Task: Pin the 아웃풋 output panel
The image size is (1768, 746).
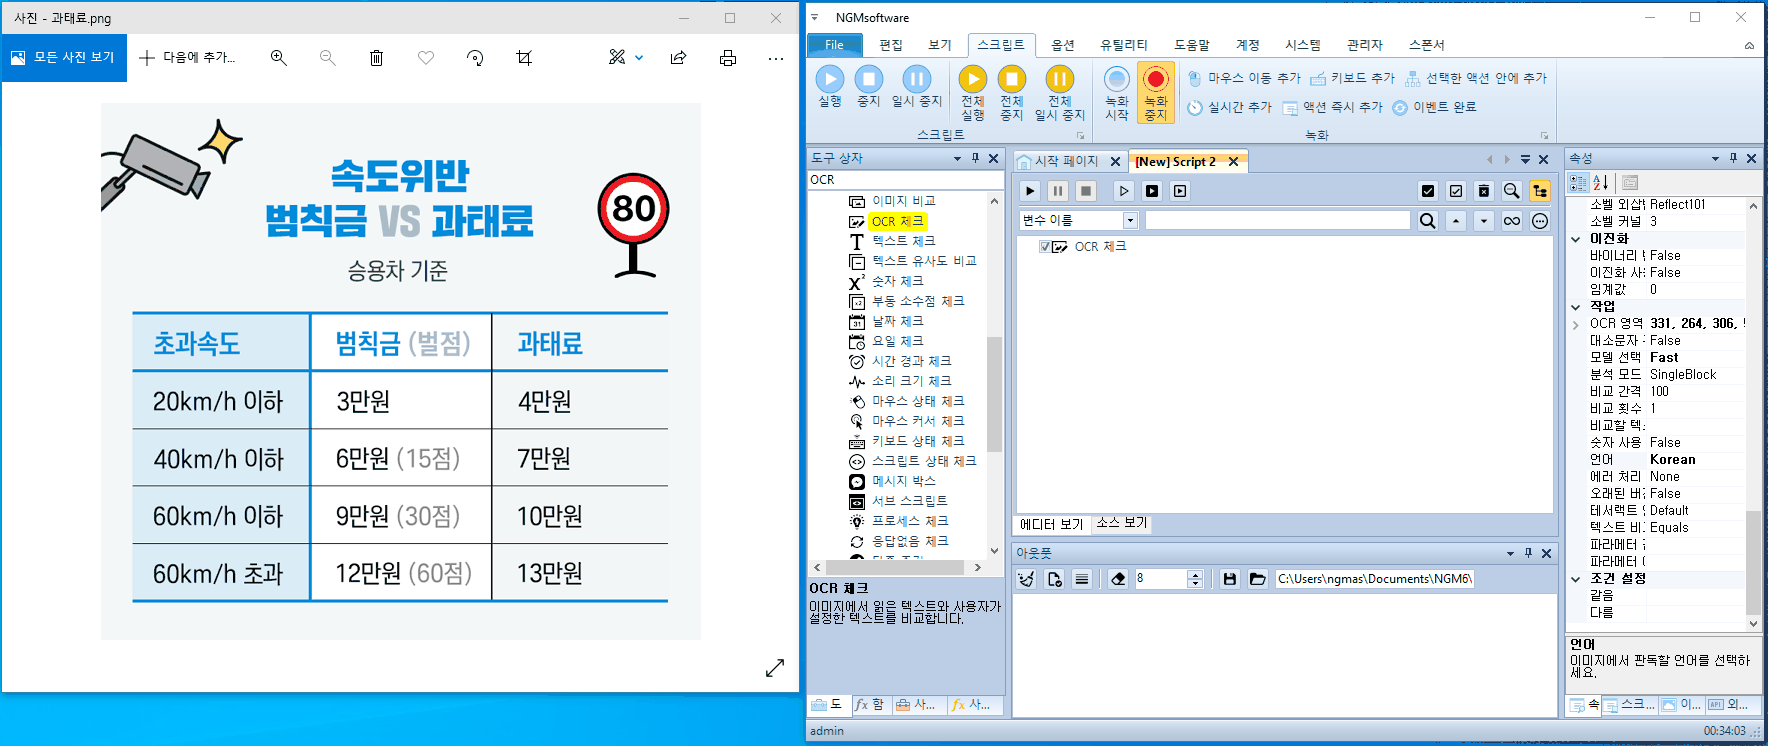Action: (1529, 553)
